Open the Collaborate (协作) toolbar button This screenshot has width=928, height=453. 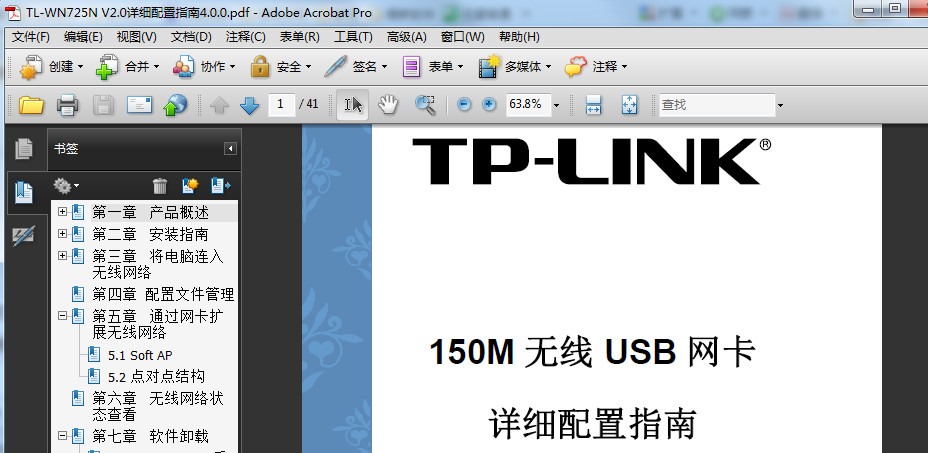point(204,67)
